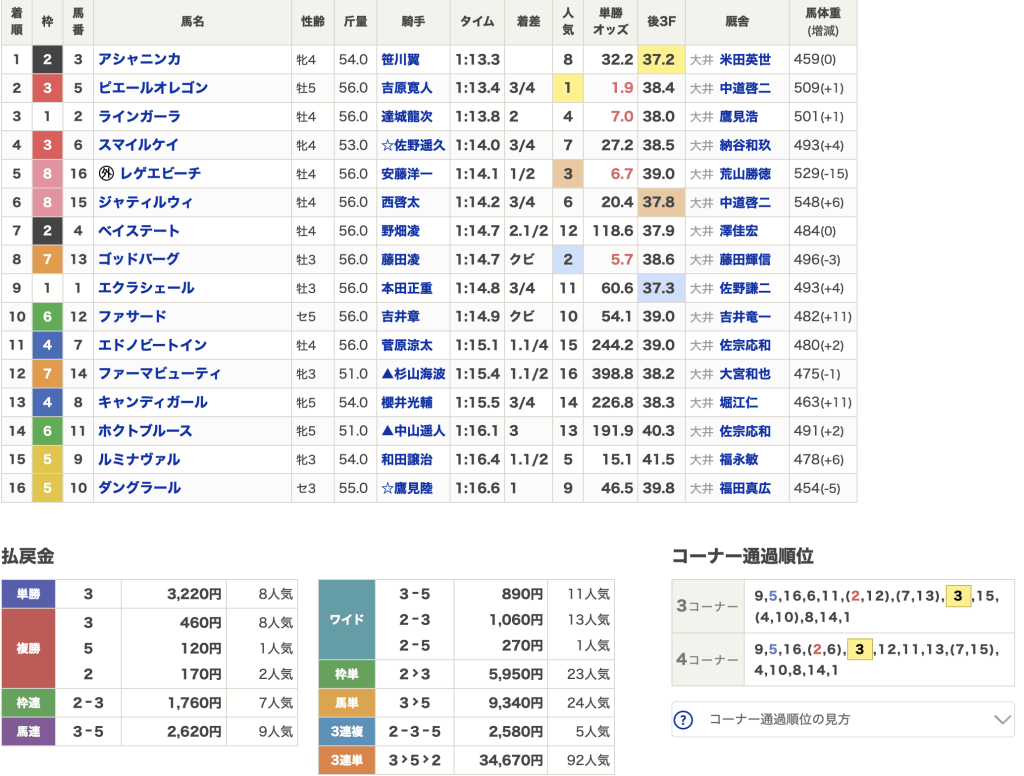Open horse キャンディガール link

point(153,402)
